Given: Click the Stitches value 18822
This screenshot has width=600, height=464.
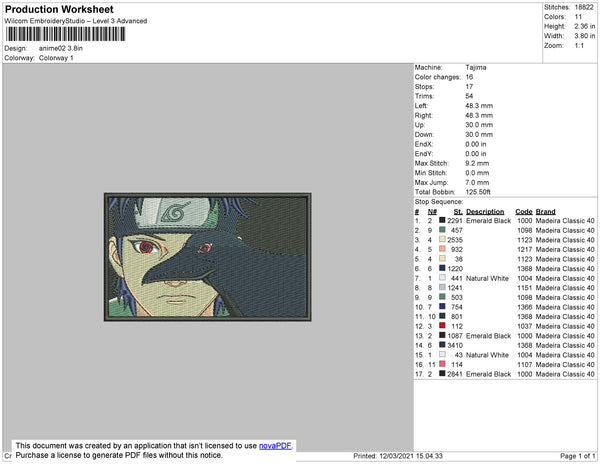Looking at the screenshot, I should [584, 7].
